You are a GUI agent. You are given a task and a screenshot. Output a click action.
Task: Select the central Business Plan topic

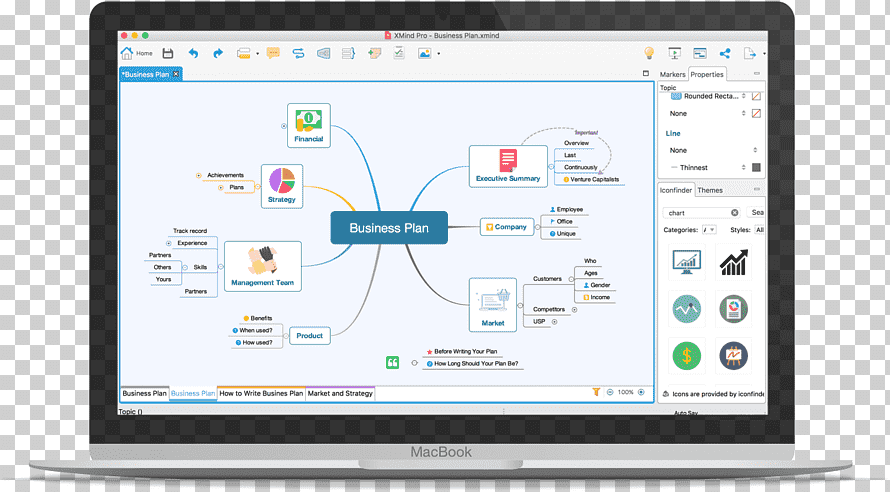click(389, 228)
